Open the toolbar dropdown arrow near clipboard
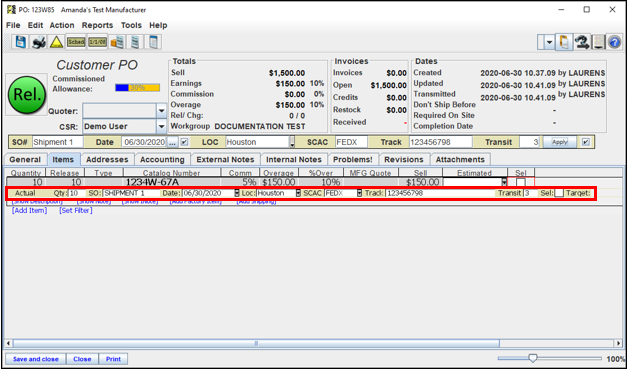 [x=549, y=42]
